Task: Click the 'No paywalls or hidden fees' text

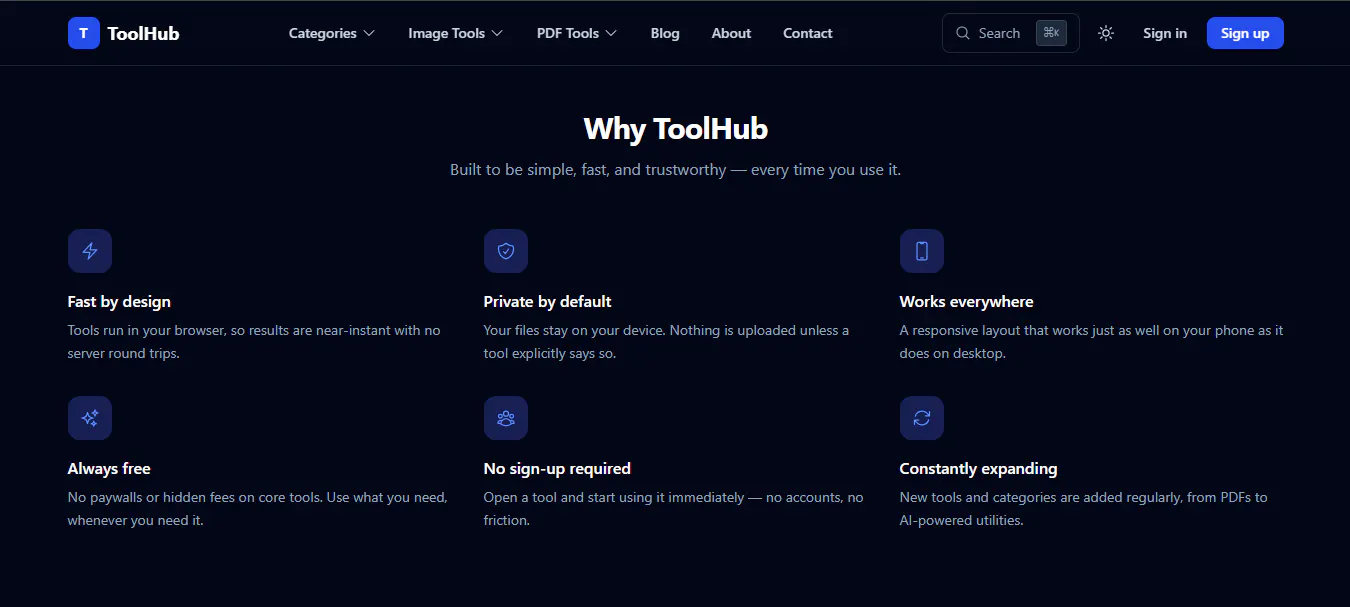Action: (258, 509)
